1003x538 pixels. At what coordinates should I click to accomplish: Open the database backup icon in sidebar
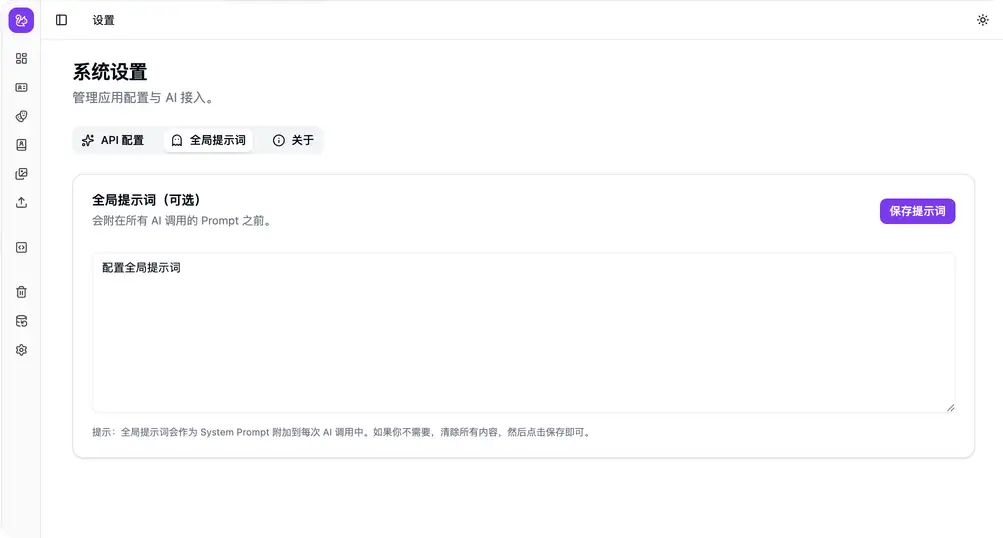click(21, 321)
